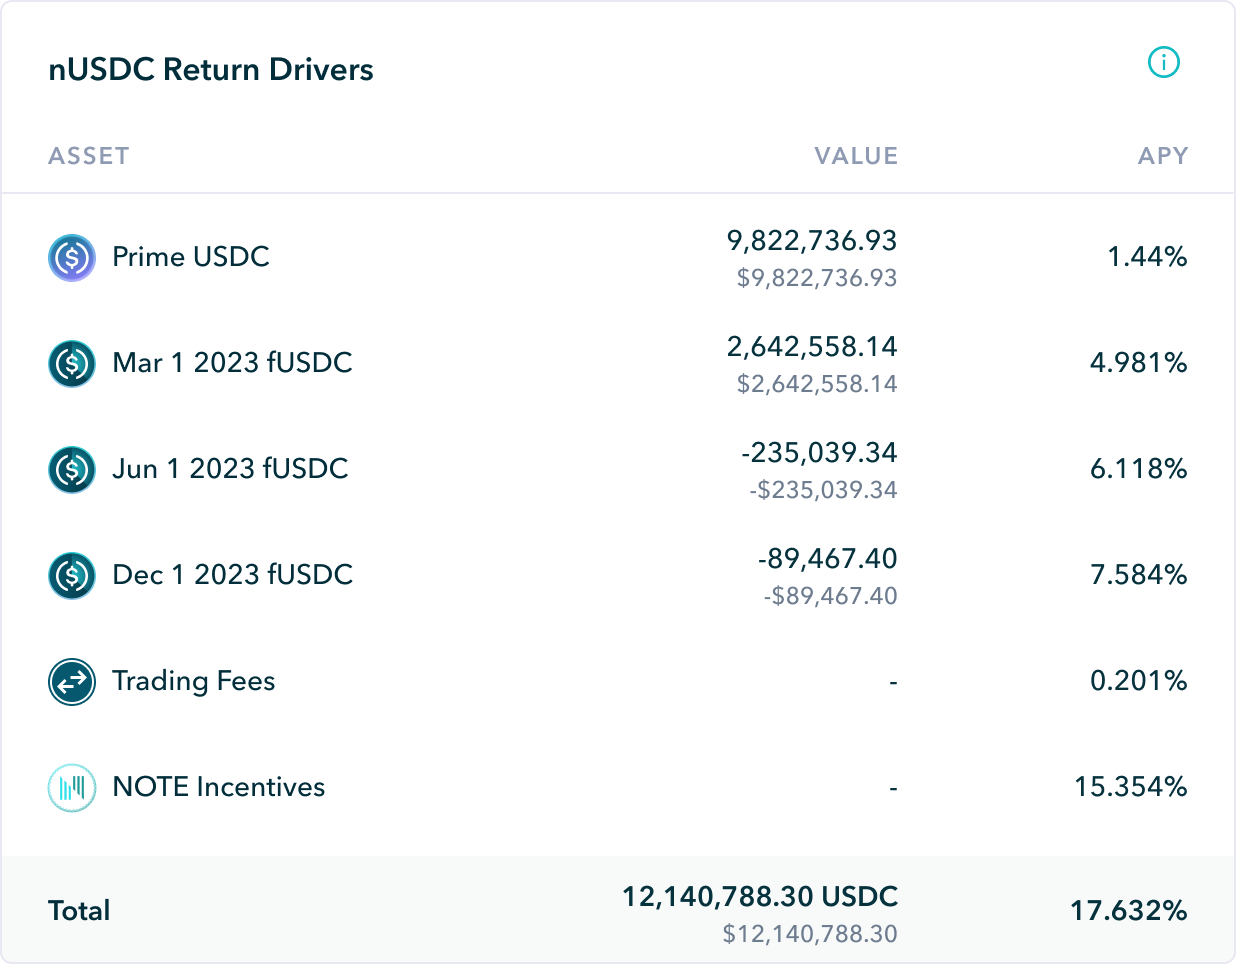Select the Dec 1 2023 fUSDC icon
Image resolution: width=1236 pixels, height=964 pixels.
click(69, 575)
